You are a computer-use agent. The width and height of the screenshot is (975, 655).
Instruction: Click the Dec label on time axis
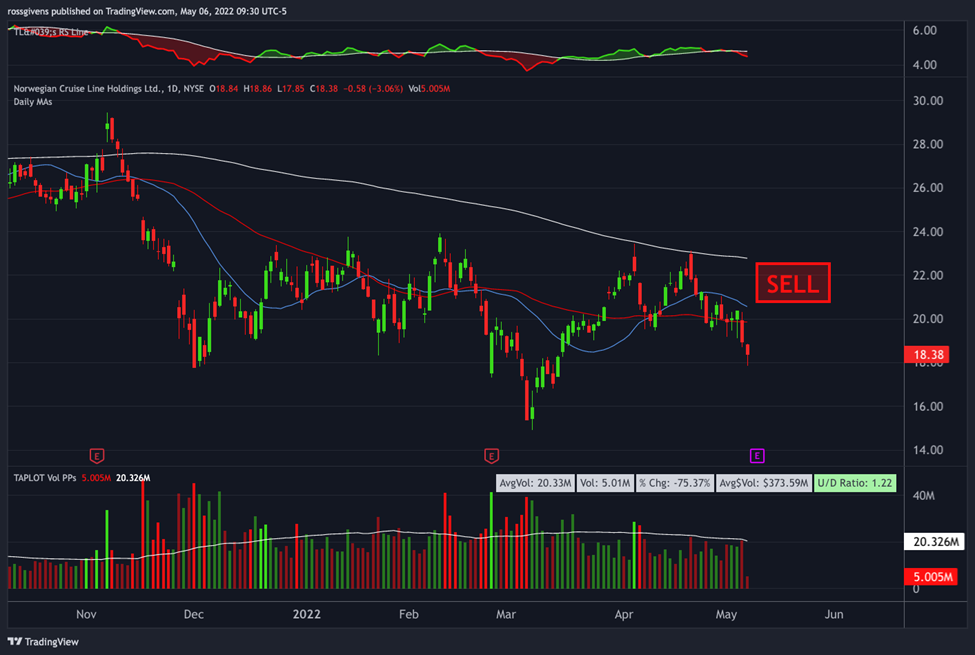193,615
